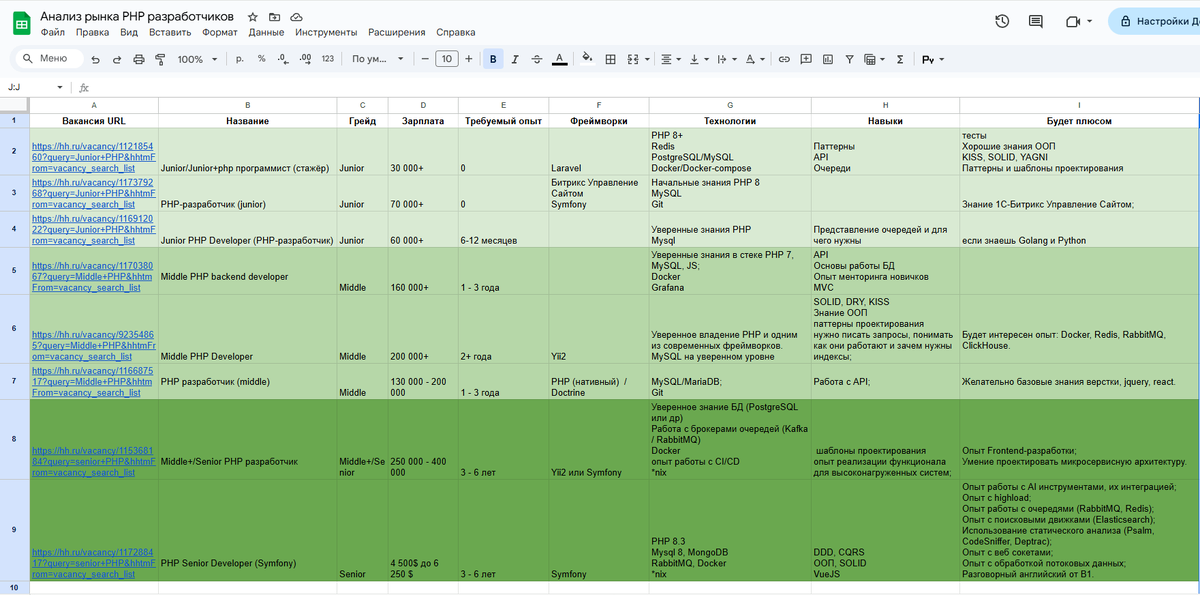
Task: Open the text color picker
Action: coord(559,59)
